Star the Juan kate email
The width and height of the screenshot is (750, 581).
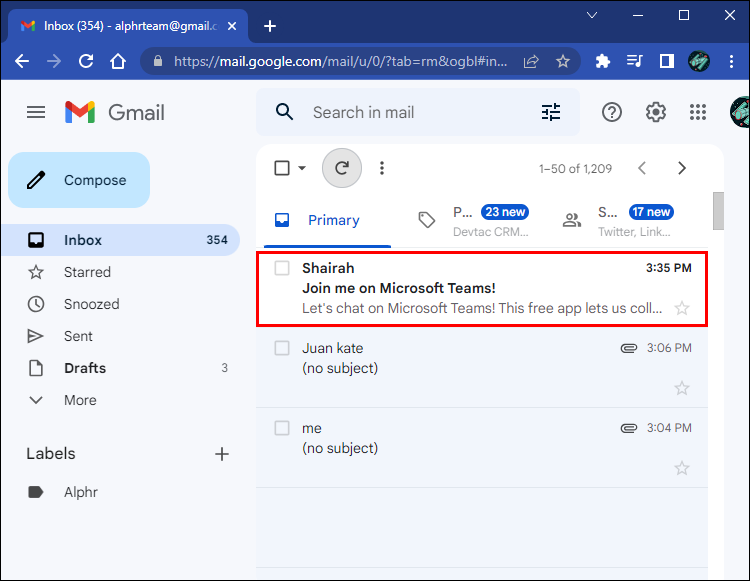coord(682,388)
